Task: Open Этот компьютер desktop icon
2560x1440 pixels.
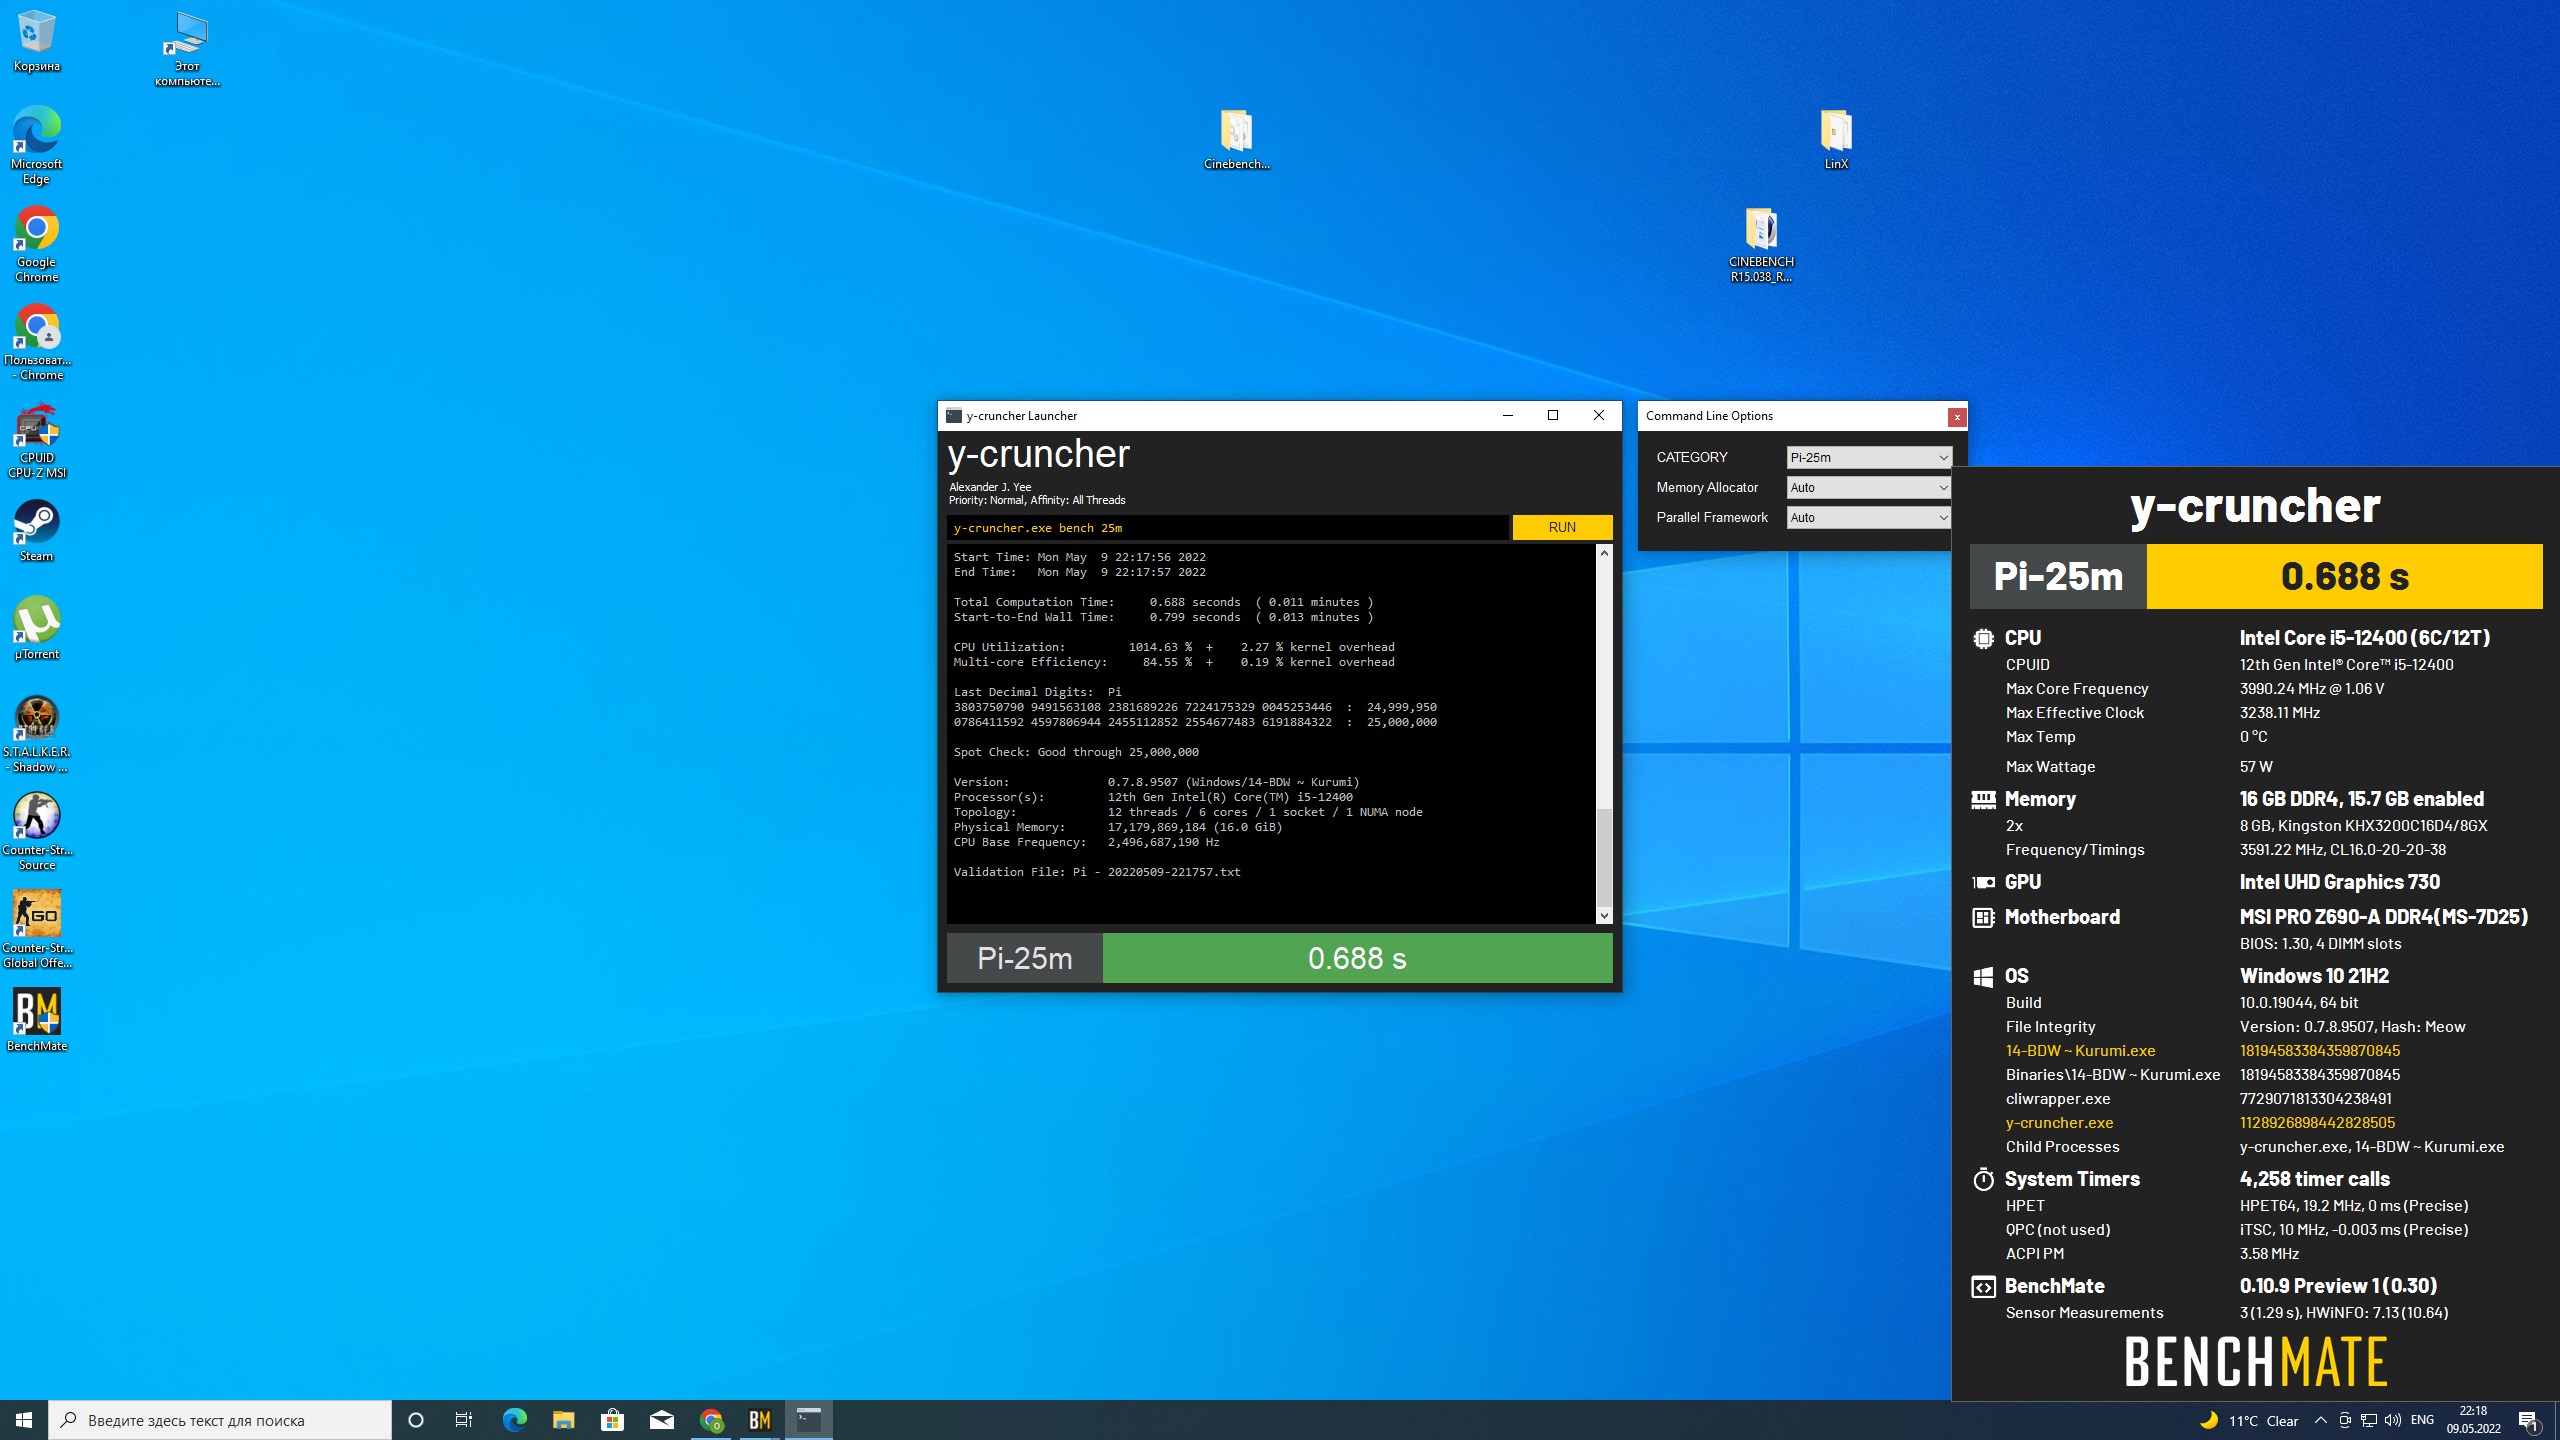Action: pos(187,49)
